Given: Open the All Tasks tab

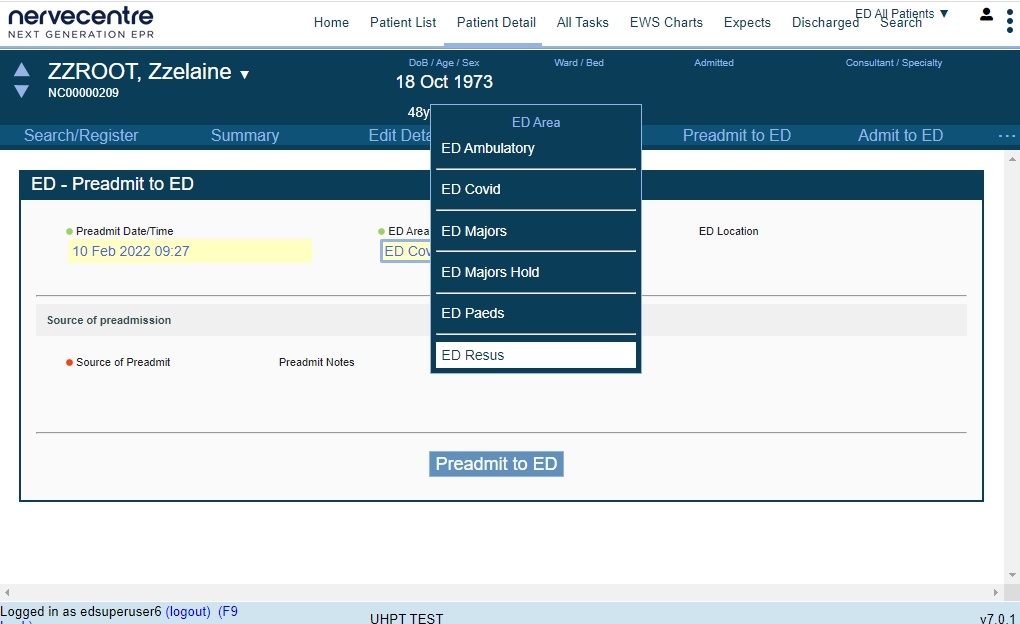Looking at the screenshot, I should click(x=582, y=22).
